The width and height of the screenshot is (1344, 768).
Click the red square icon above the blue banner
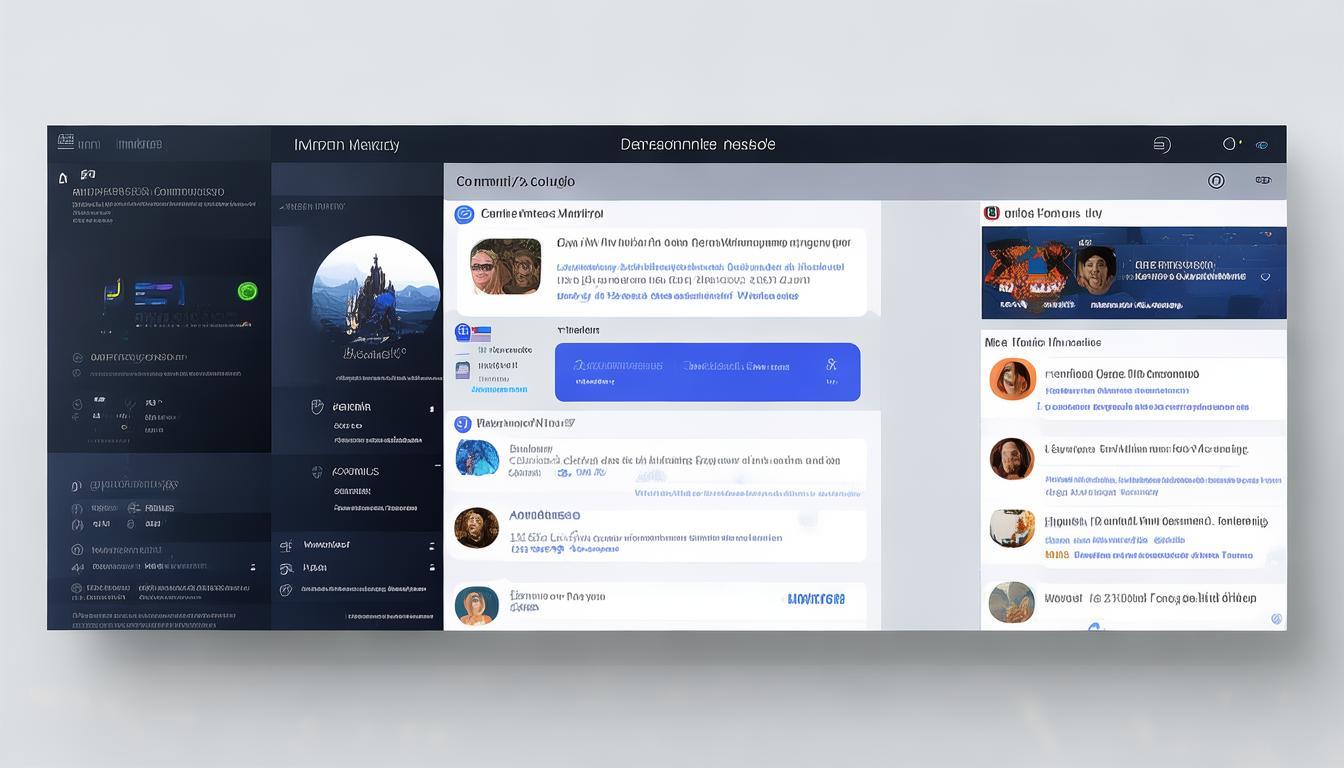[992, 213]
